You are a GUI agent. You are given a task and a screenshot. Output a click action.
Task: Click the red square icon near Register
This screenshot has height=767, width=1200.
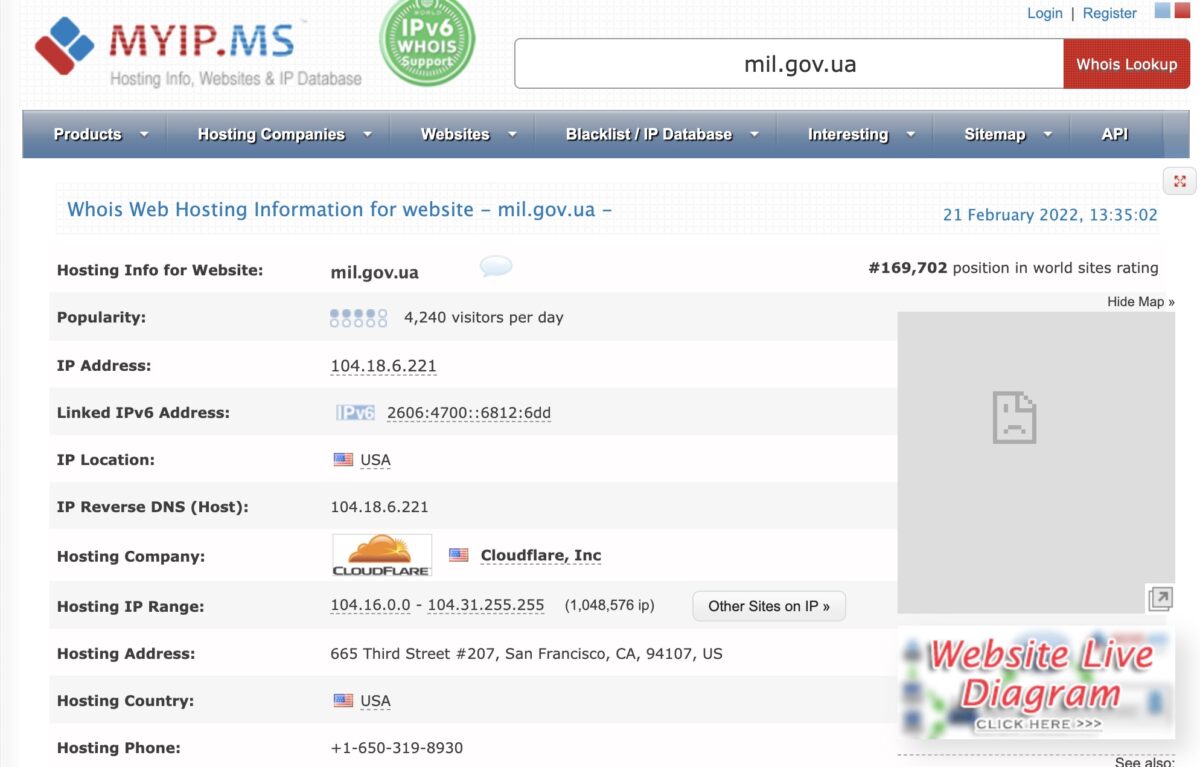click(x=1182, y=11)
